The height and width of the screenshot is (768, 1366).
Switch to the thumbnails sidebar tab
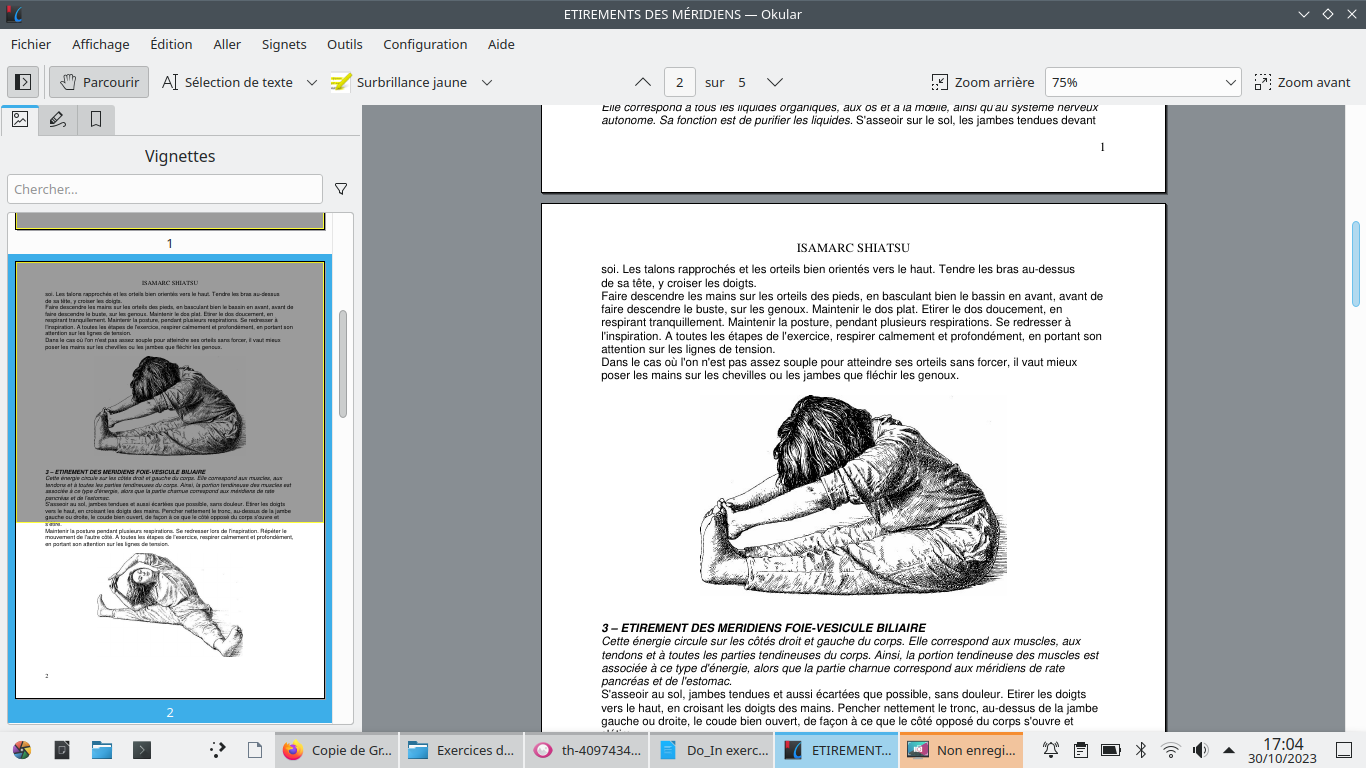click(x=20, y=120)
